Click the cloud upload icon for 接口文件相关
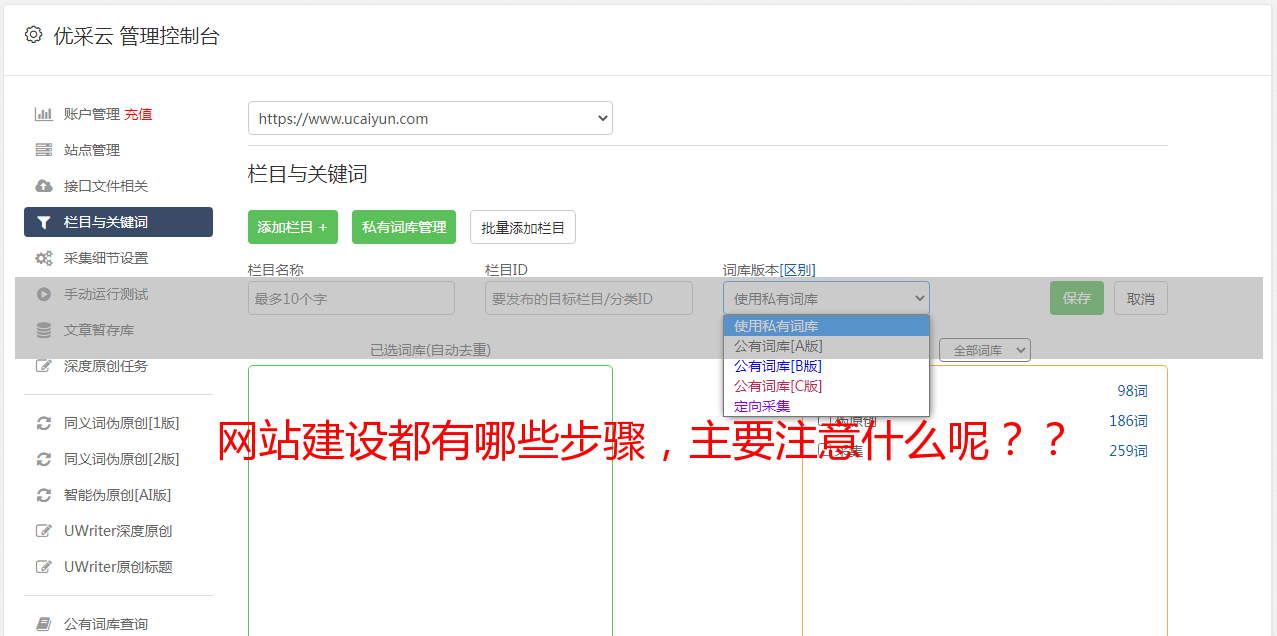This screenshot has height=636, width=1277. [44, 186]
